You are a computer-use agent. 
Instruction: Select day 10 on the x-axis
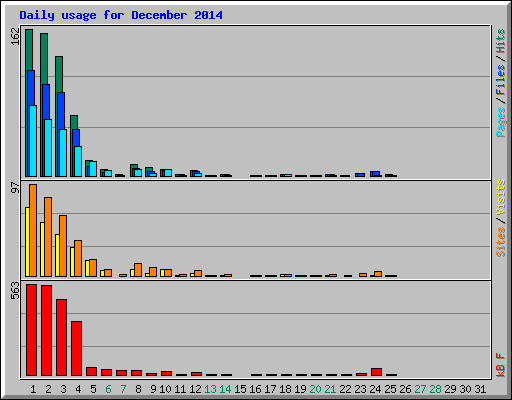pyautogui.click(x=165, y=389)
